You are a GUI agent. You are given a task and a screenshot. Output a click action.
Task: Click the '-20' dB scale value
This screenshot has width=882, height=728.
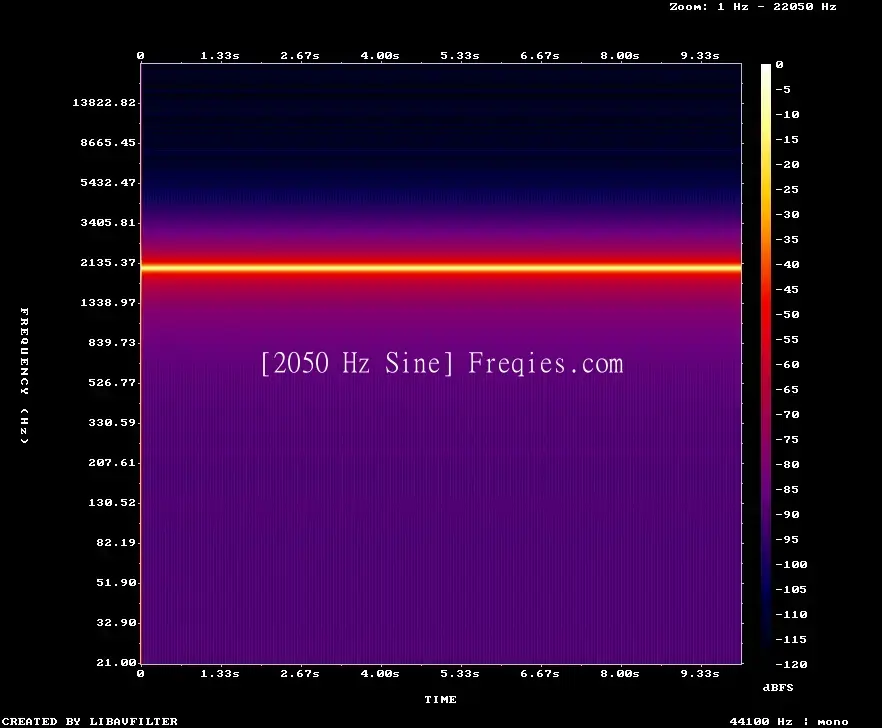click(787, 164)
